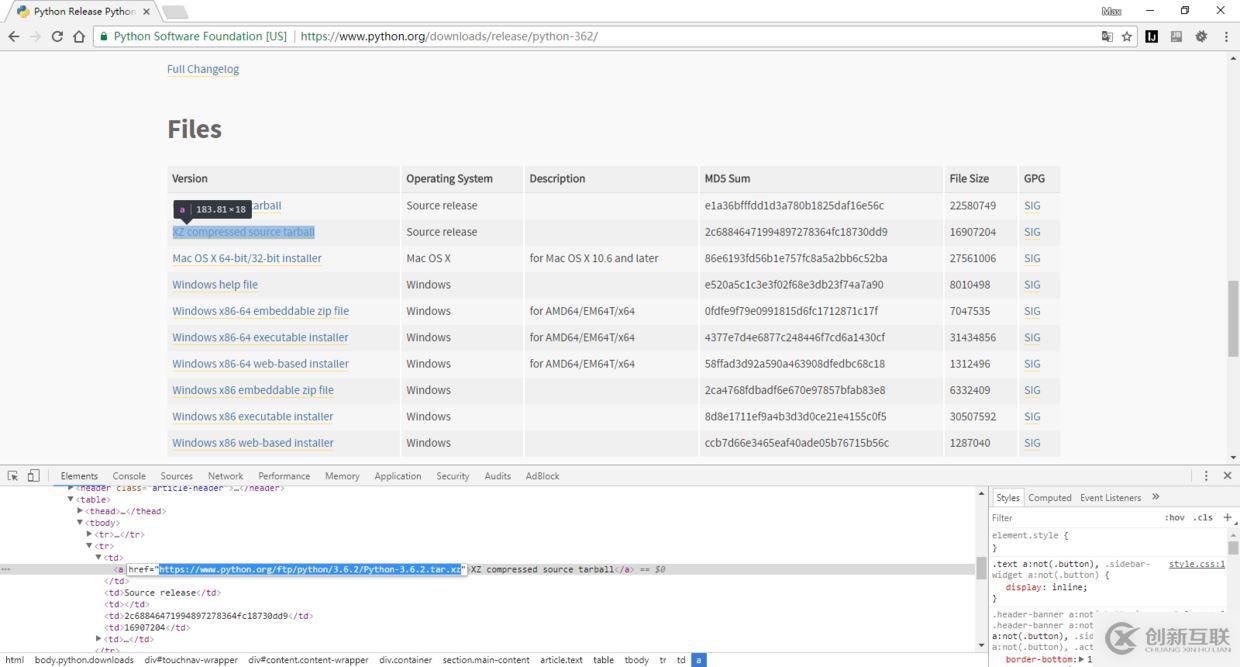This screenshot has width=1240, height=667.
Task: Show more Styles sidebar tabs chevron
Action: [x=1156, y=497]
